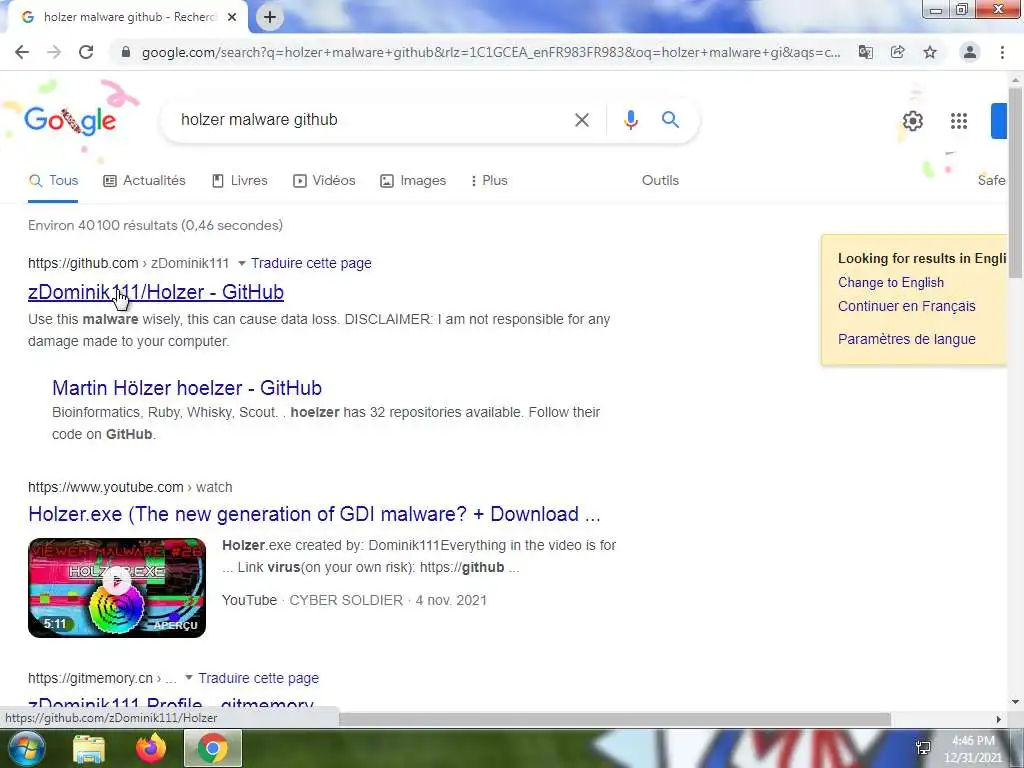The height and width of the screenshot is (768, 1024).
Task: Choose Continuer en Français
Action: click(906, 306)
